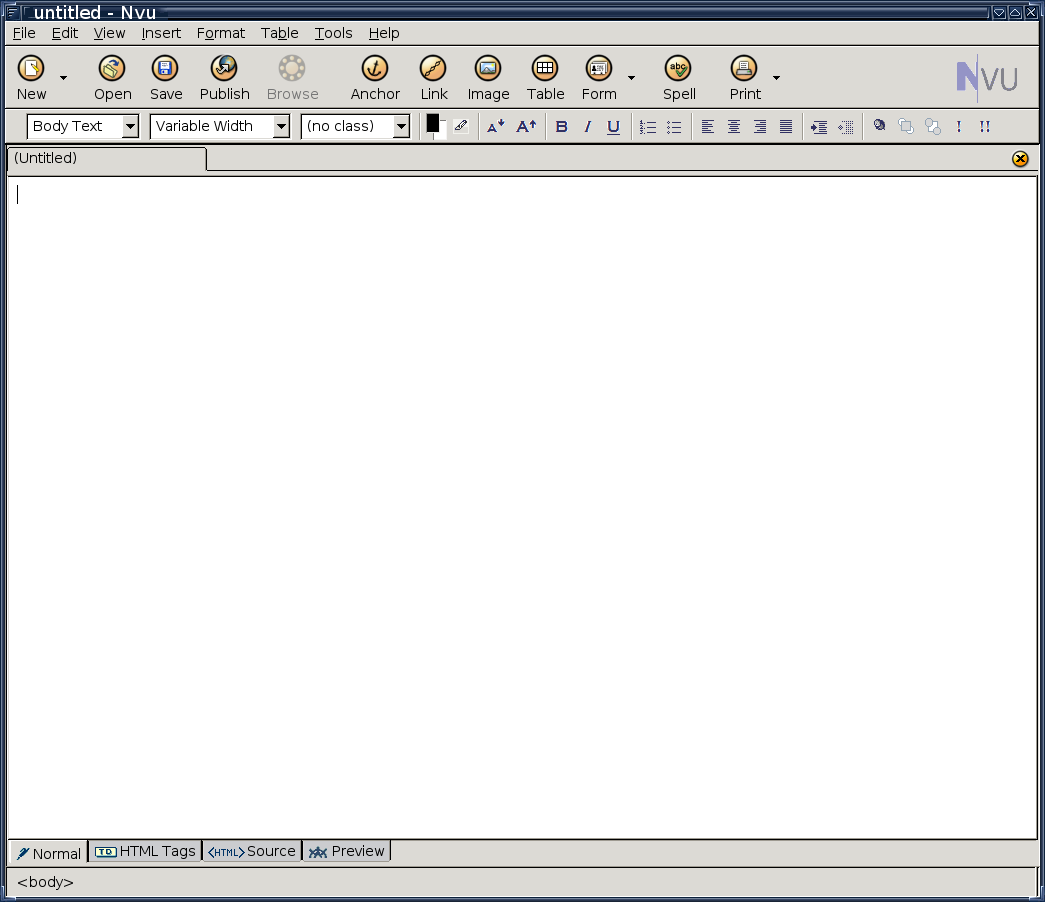Run the Spell checker
The height and width of the screenshot is (902, 1045).
[678, 78]
